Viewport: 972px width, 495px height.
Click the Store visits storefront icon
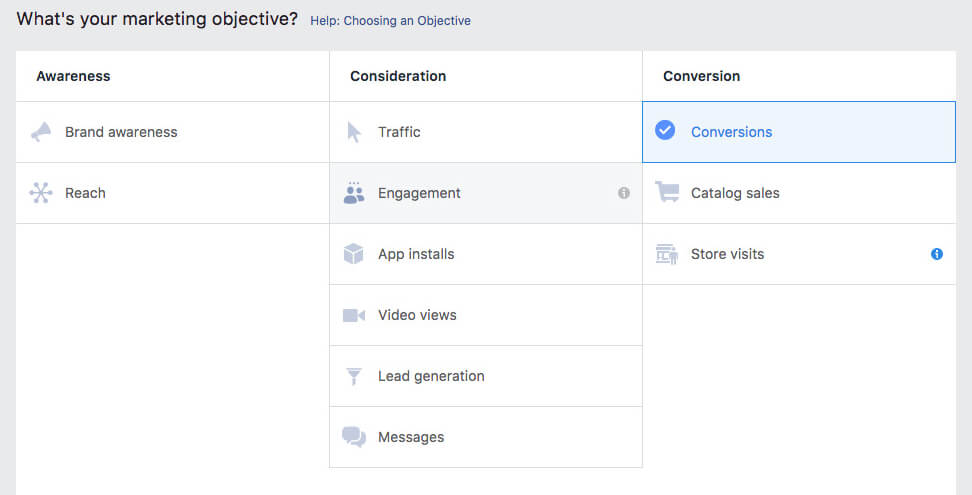click(x=667, y=254)
